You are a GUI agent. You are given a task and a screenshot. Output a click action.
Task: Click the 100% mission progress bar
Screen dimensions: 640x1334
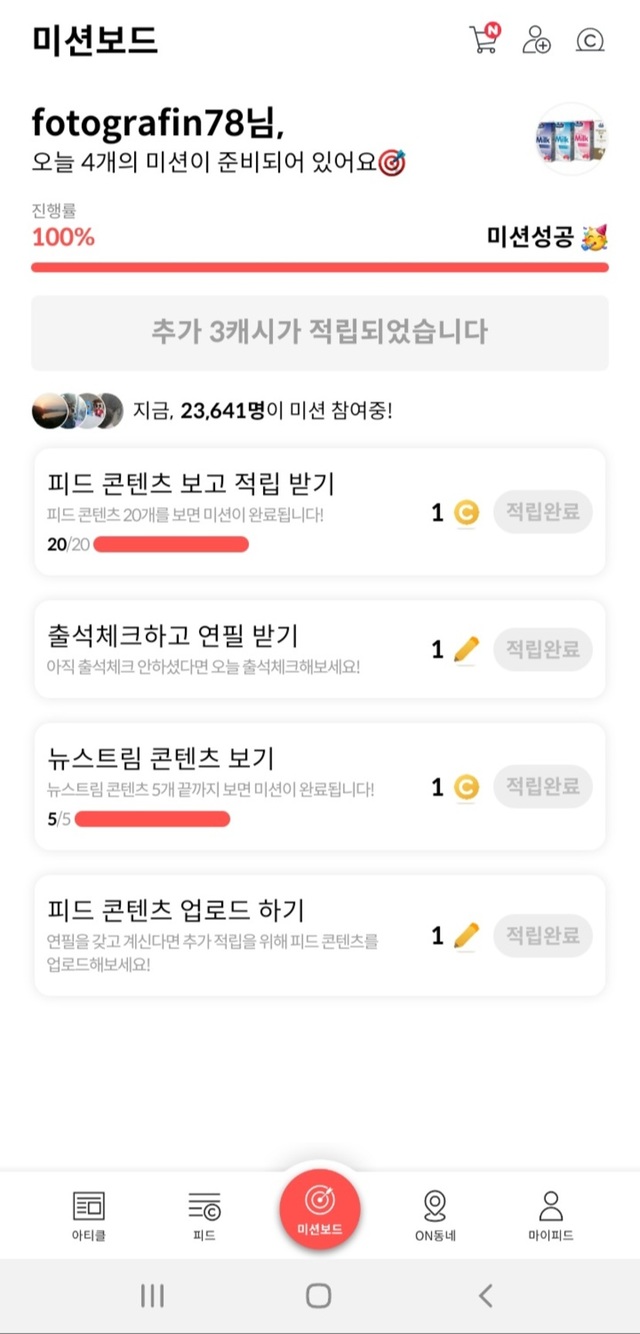320,267
